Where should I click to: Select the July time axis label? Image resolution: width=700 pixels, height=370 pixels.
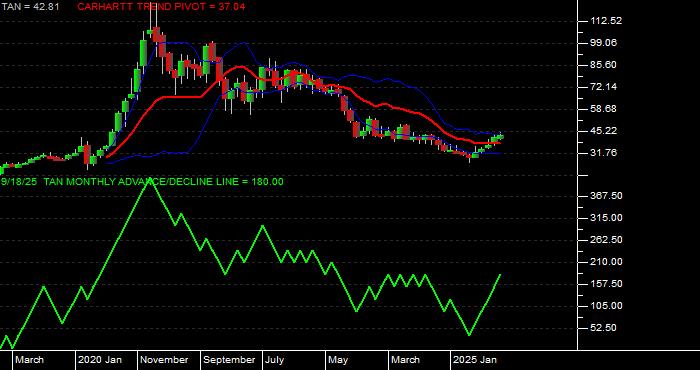pos(275,360)
